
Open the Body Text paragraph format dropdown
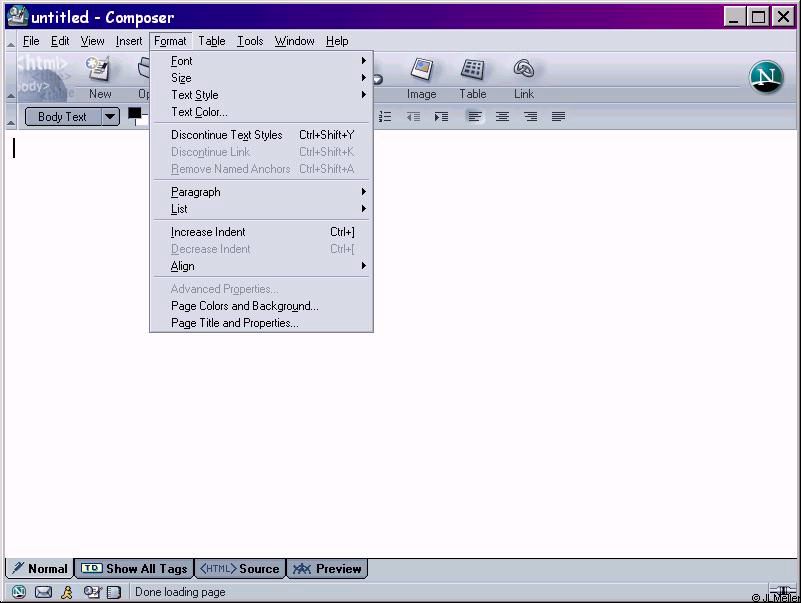coord(110,117)
